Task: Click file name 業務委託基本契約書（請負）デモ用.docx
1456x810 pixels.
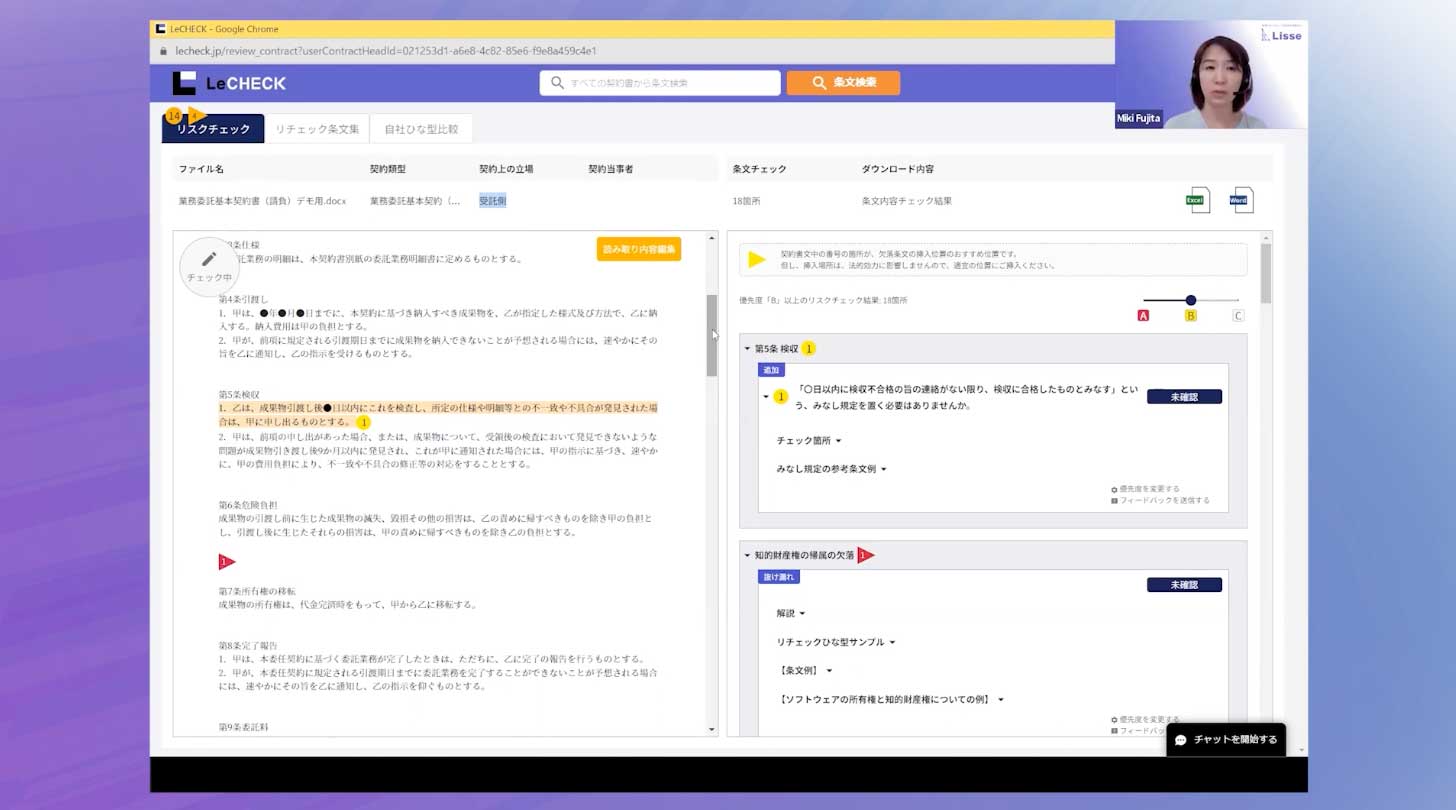Action: (262, 201)
